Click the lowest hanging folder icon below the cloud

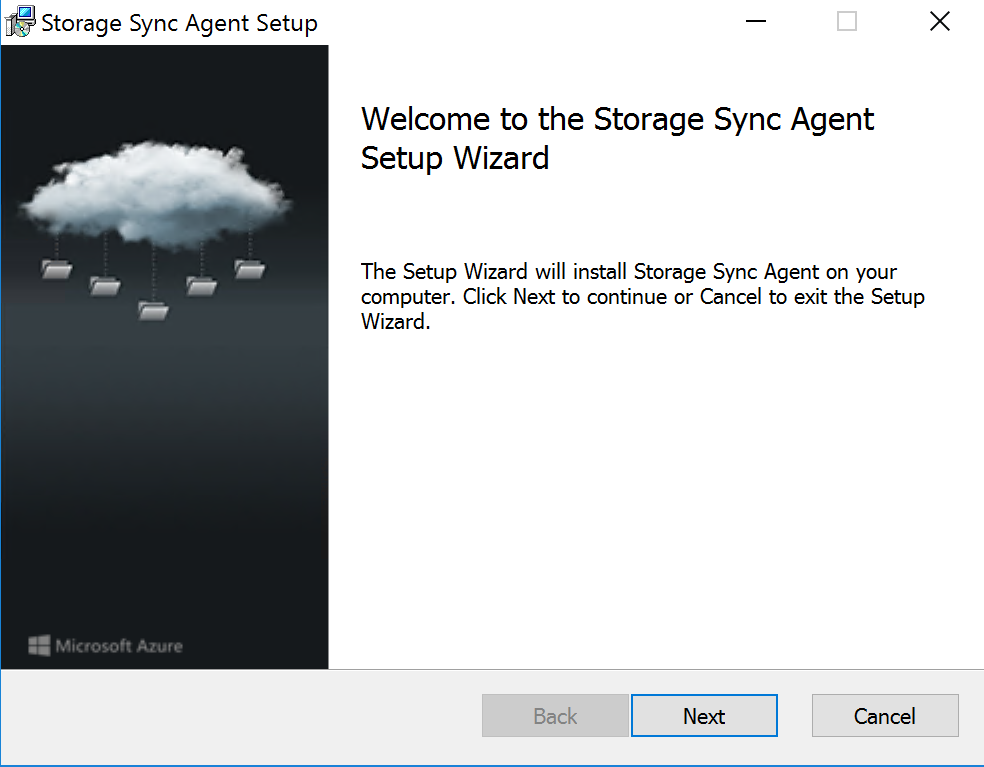(x=153, y=310)
